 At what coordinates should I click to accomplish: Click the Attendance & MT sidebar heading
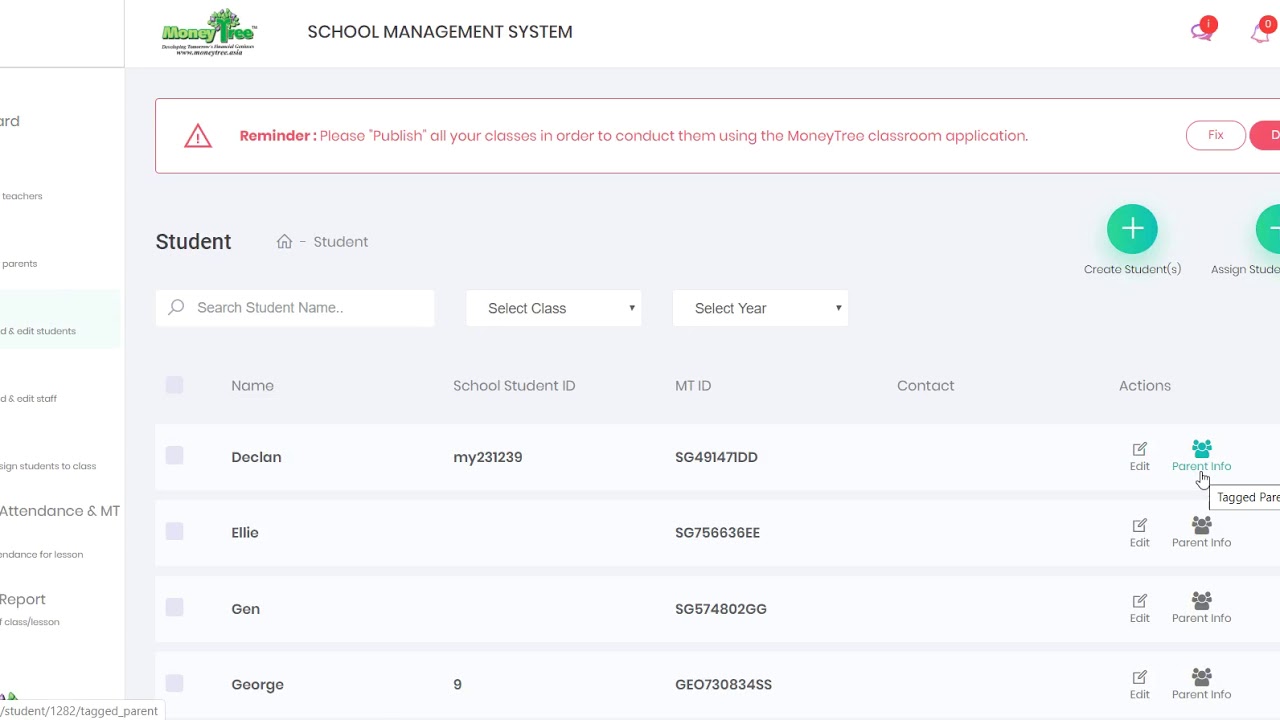60,511
